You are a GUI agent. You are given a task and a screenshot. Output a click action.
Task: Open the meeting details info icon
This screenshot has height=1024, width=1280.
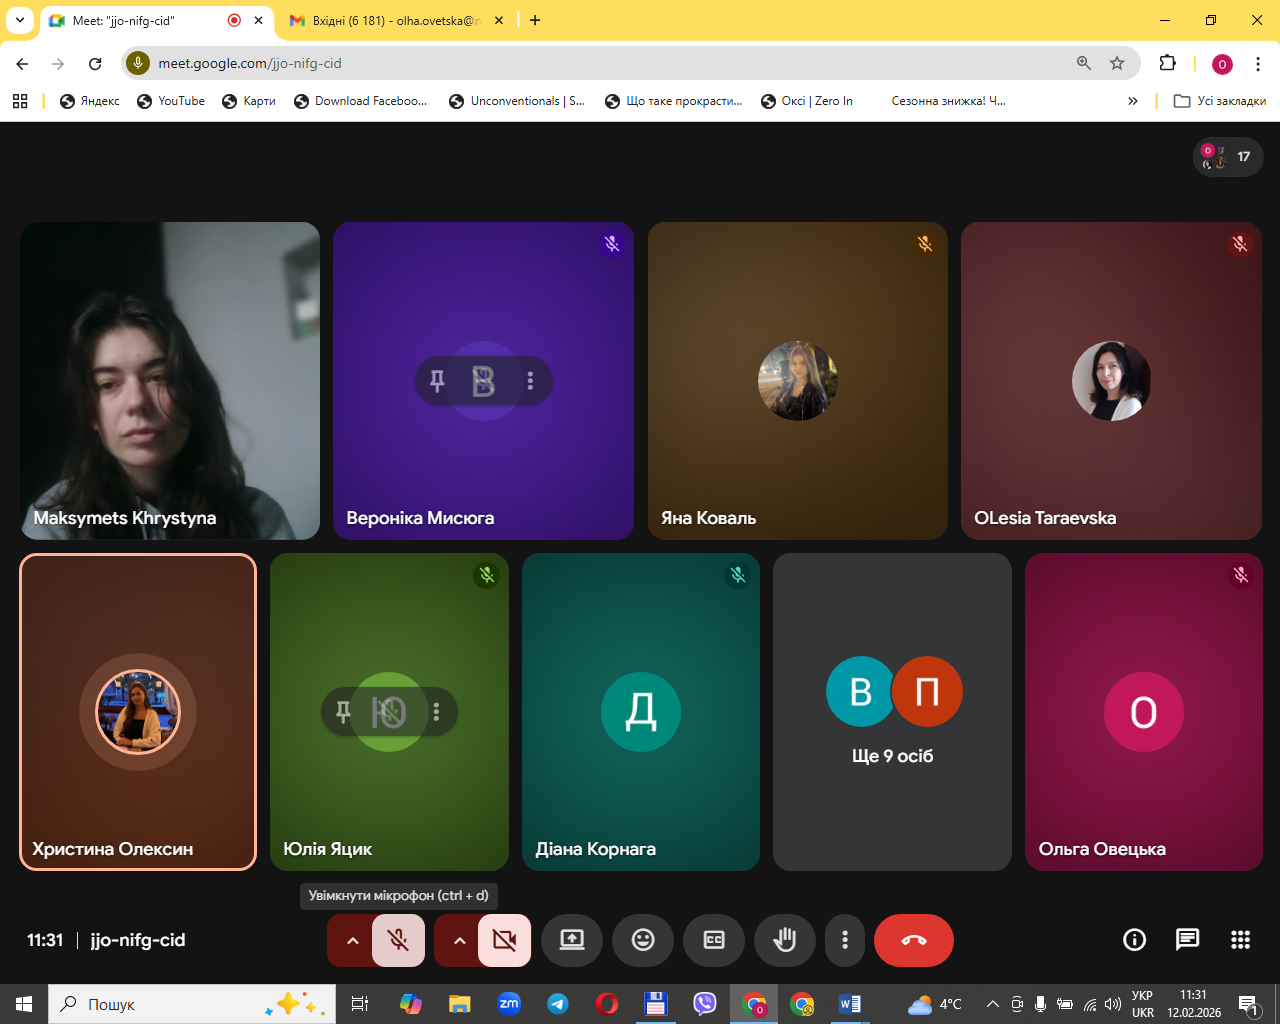[x=1134, y=939]
